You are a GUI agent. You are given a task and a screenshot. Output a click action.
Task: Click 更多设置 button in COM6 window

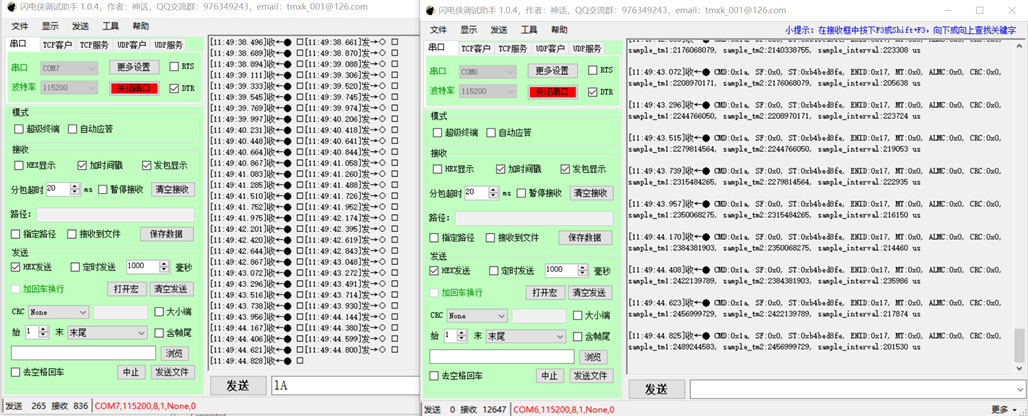553,71
